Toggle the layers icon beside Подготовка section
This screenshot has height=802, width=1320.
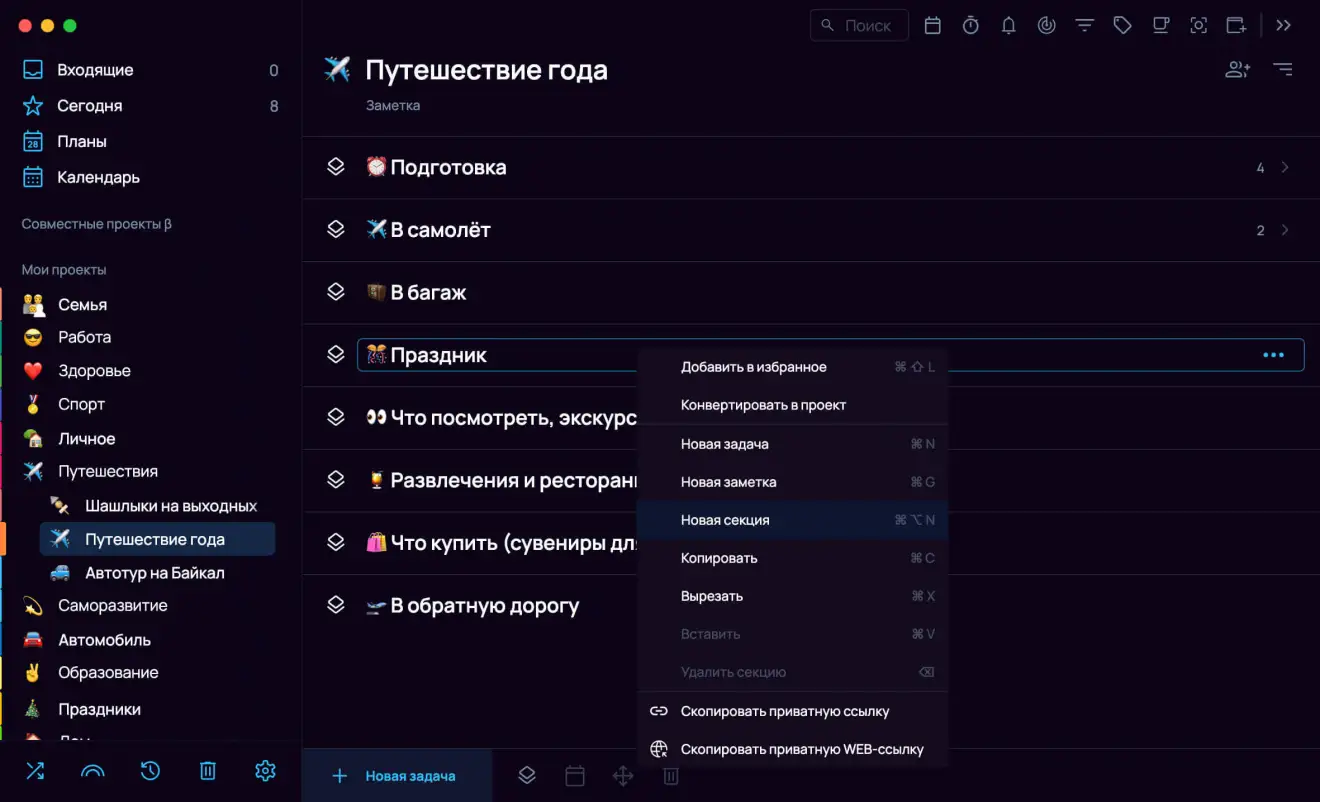click(x=336, y=167)
